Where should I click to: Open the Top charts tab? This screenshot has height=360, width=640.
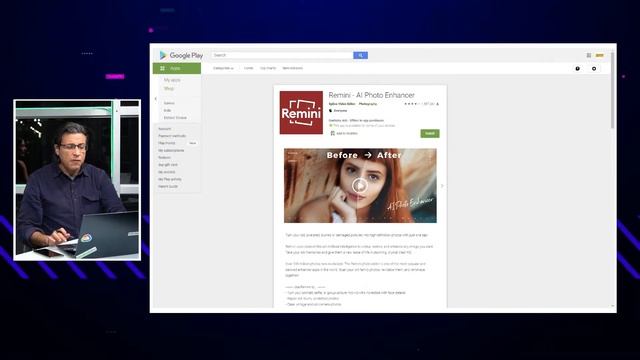(x=268, y=68)
